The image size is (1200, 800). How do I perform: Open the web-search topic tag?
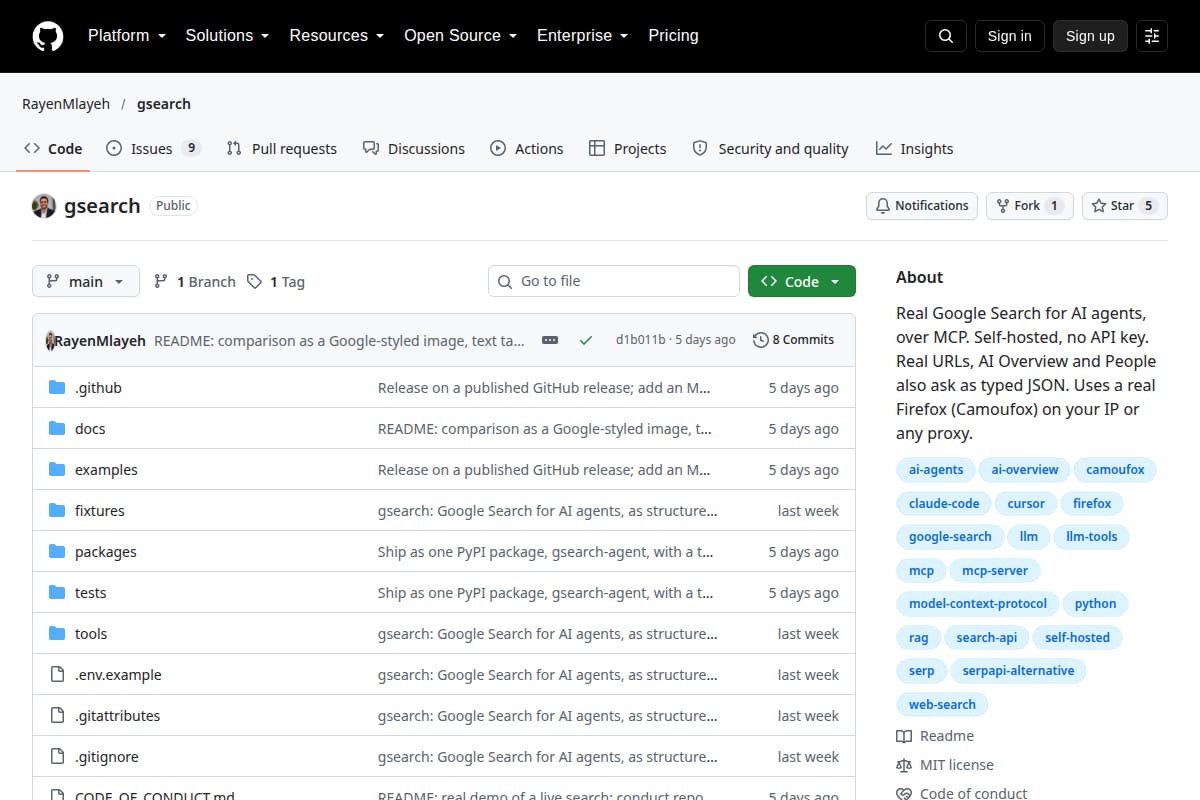pyautogui.click(x=942, y=704)
